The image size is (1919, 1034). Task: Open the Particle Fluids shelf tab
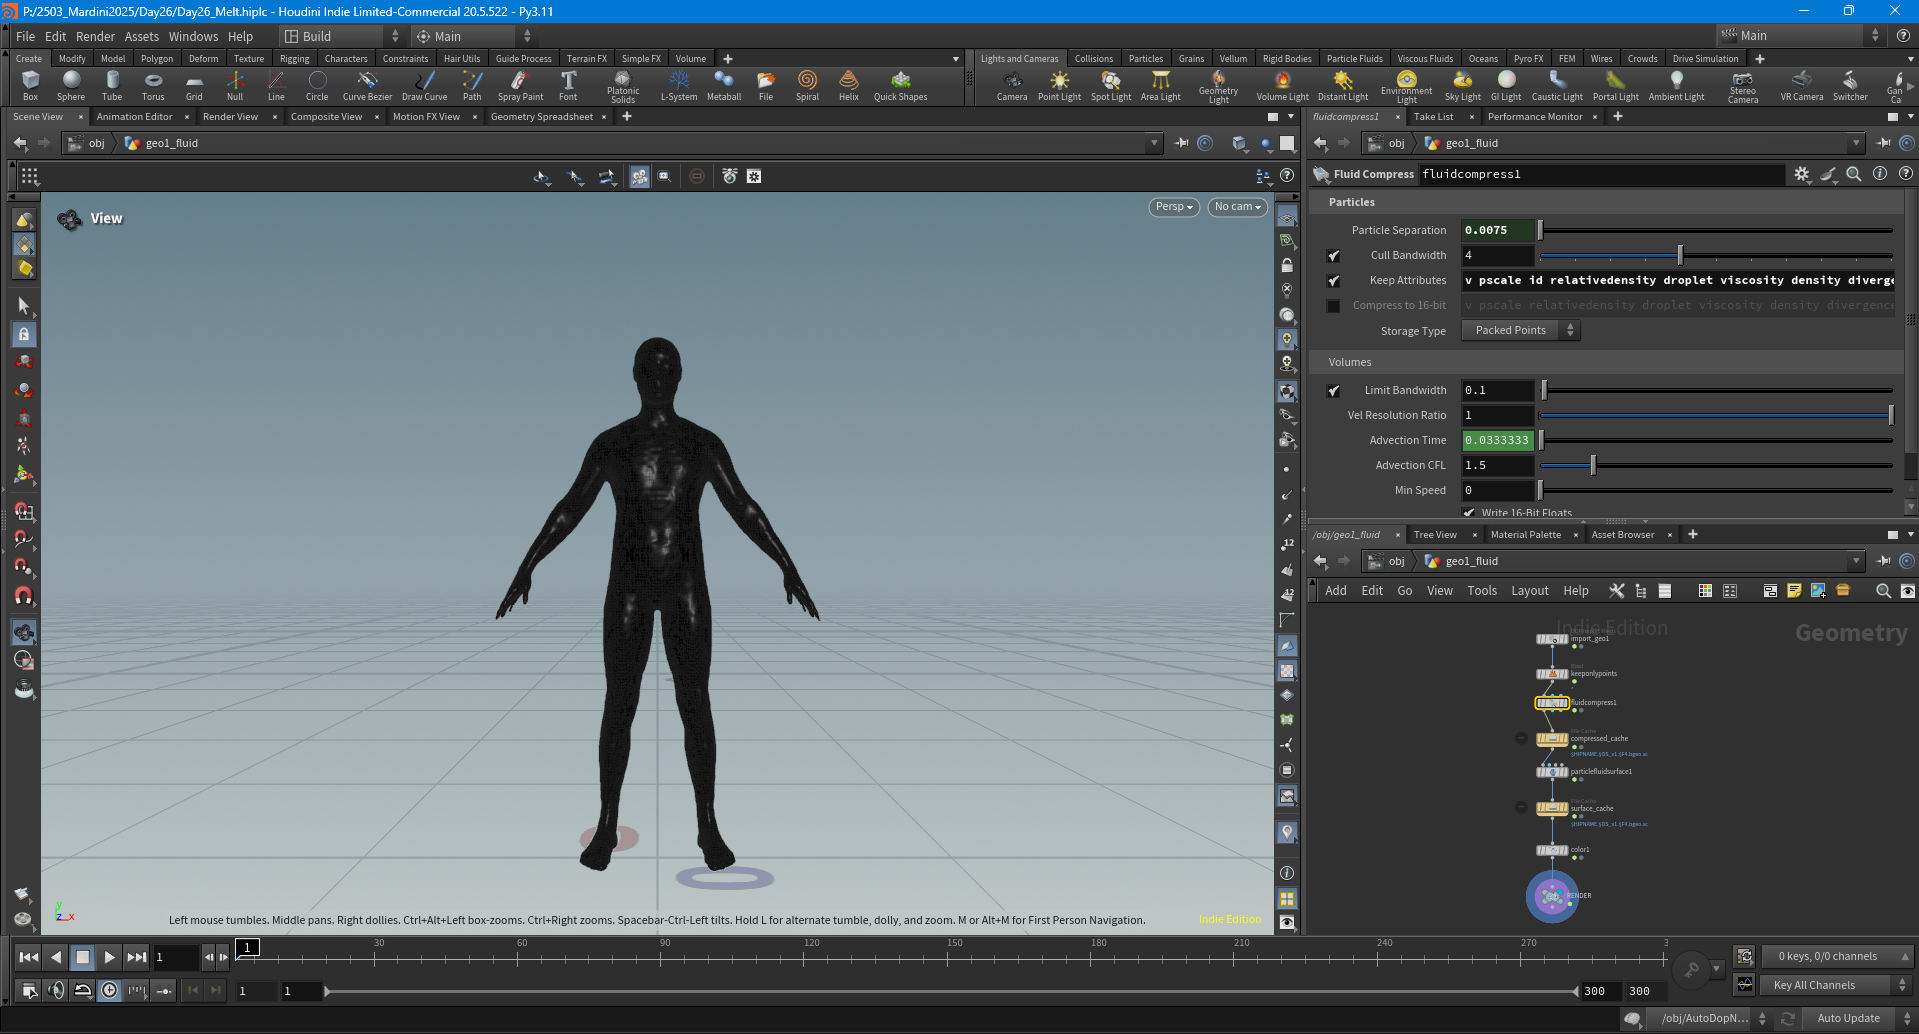[1354, 59]
